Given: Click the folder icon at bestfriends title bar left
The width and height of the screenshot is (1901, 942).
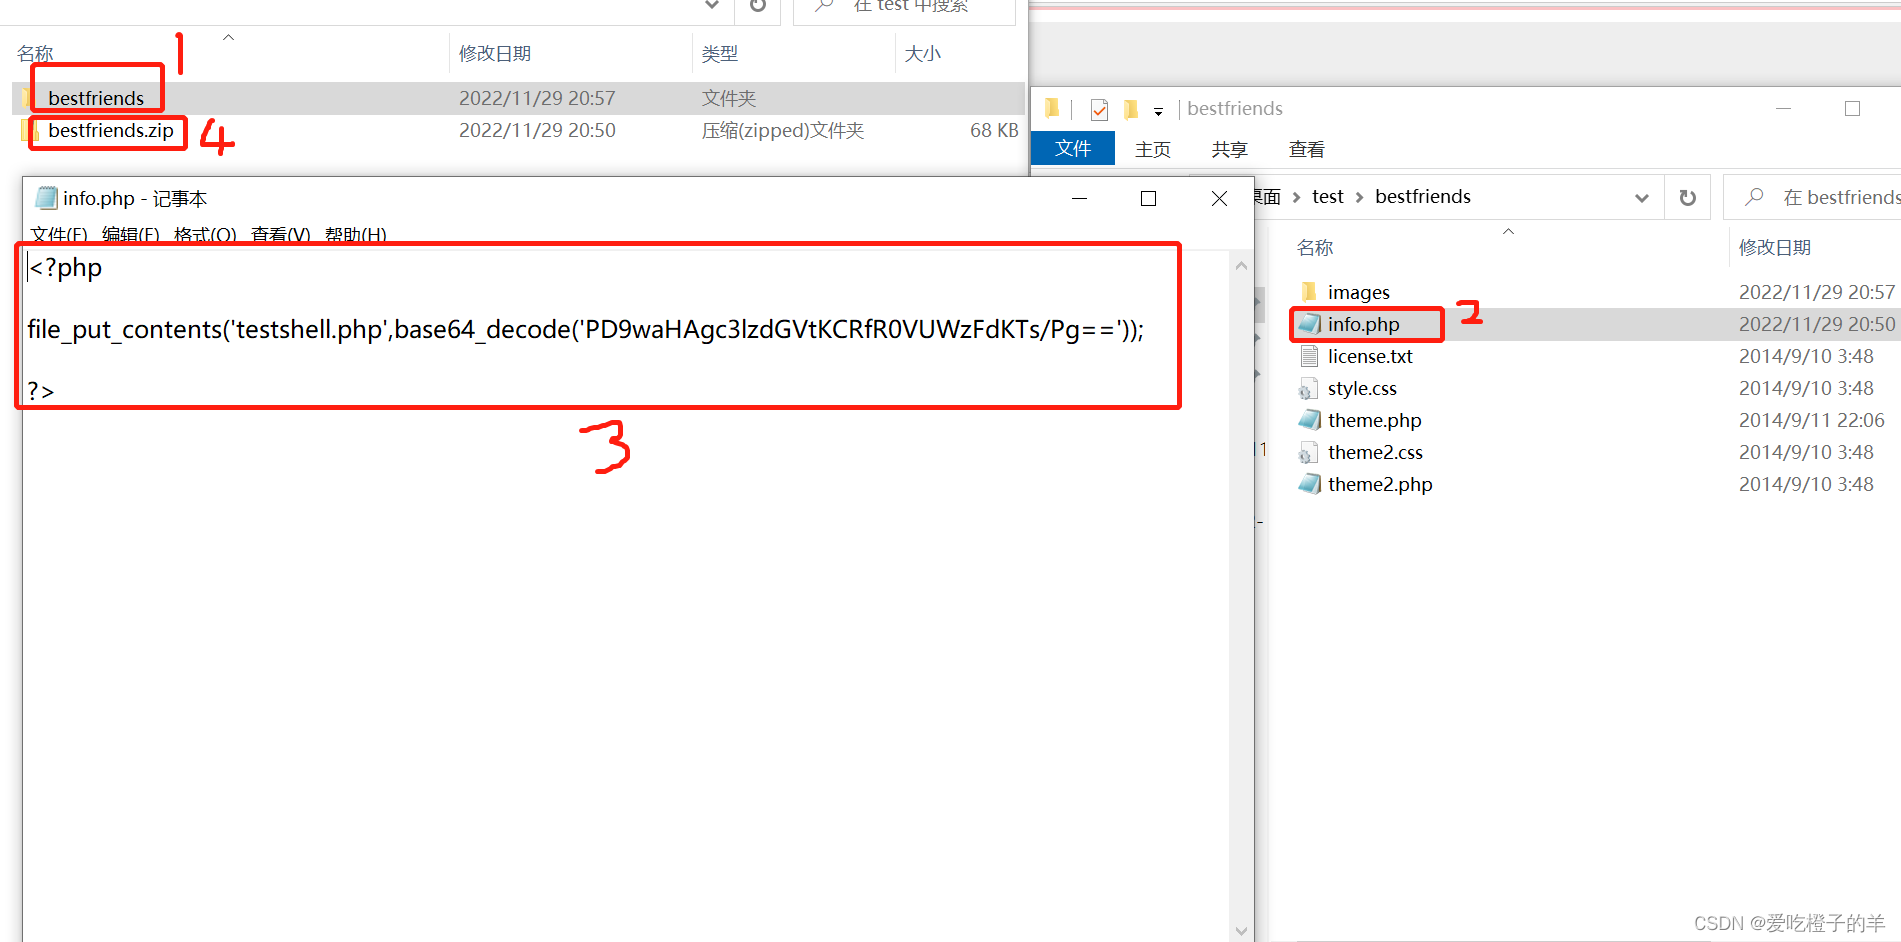Looking at the screenshot, I should point(1052,108).
